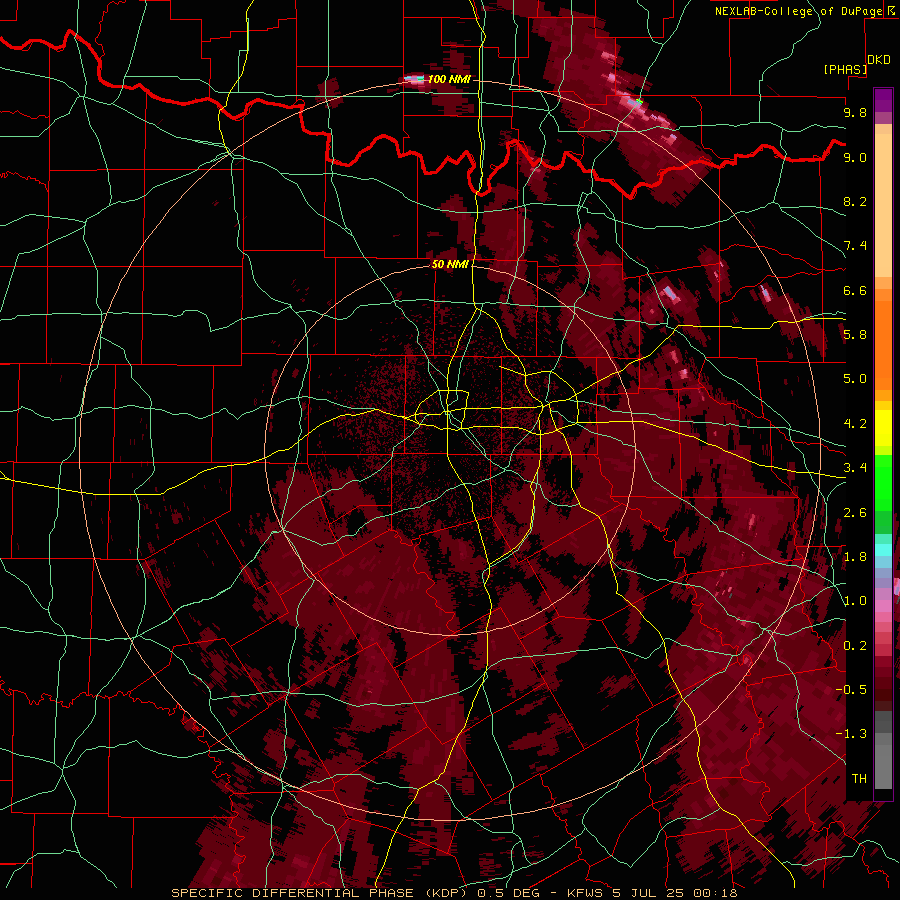
Task: Click the 5.0 scale value
Action: click(x=855, y=379)
